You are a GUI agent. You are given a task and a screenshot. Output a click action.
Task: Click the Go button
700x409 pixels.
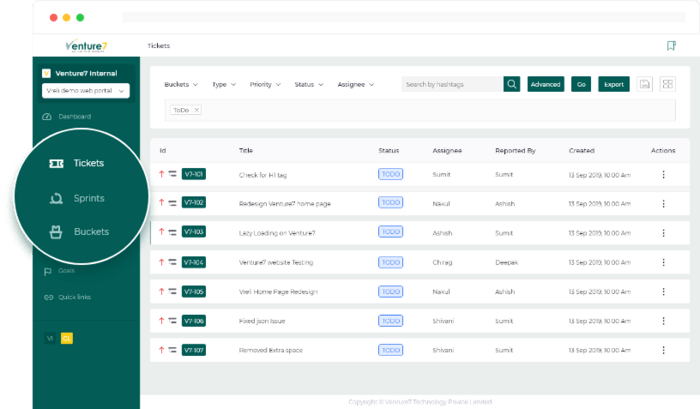point(581,84)
